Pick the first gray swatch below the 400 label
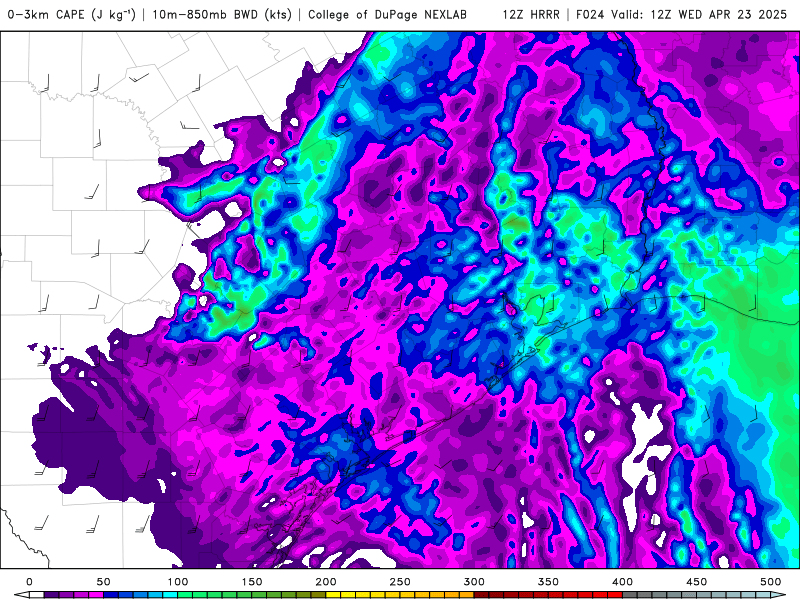The height and width of the screenshot is (600, 800). tap(630, 595)
